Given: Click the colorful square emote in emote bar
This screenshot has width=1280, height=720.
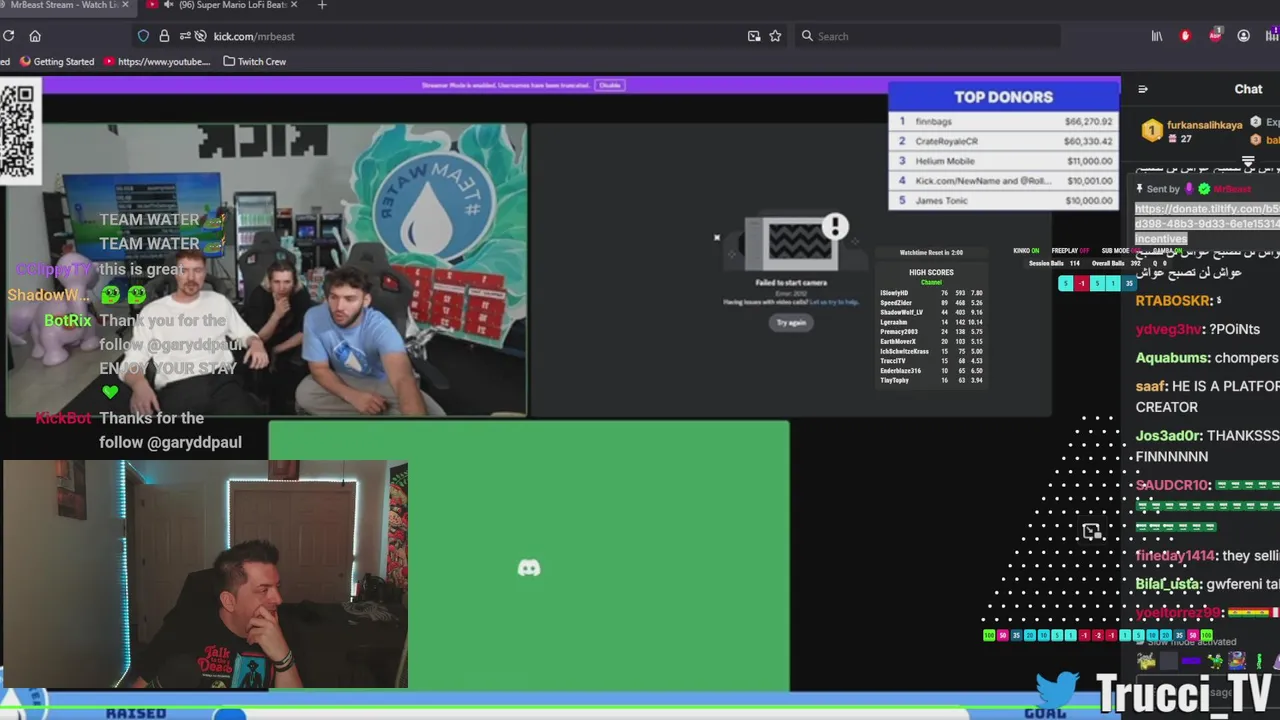Looking at the screenshot, I should click(1238, 661).
